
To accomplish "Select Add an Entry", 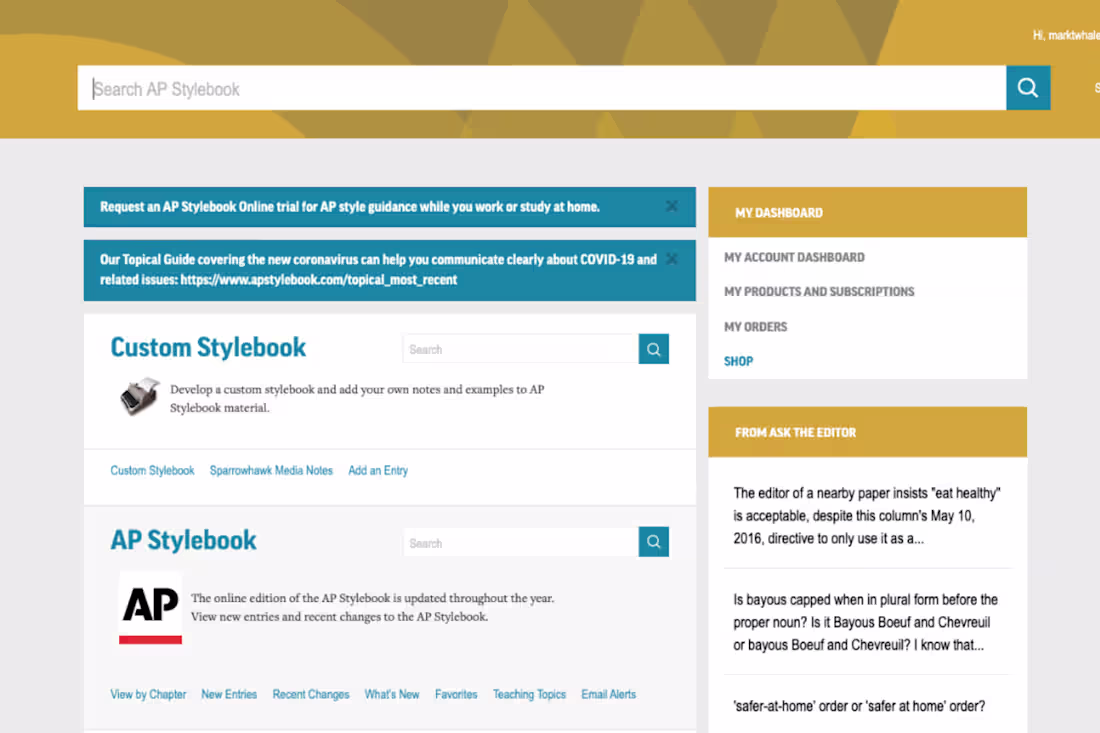I will (377, 470).
